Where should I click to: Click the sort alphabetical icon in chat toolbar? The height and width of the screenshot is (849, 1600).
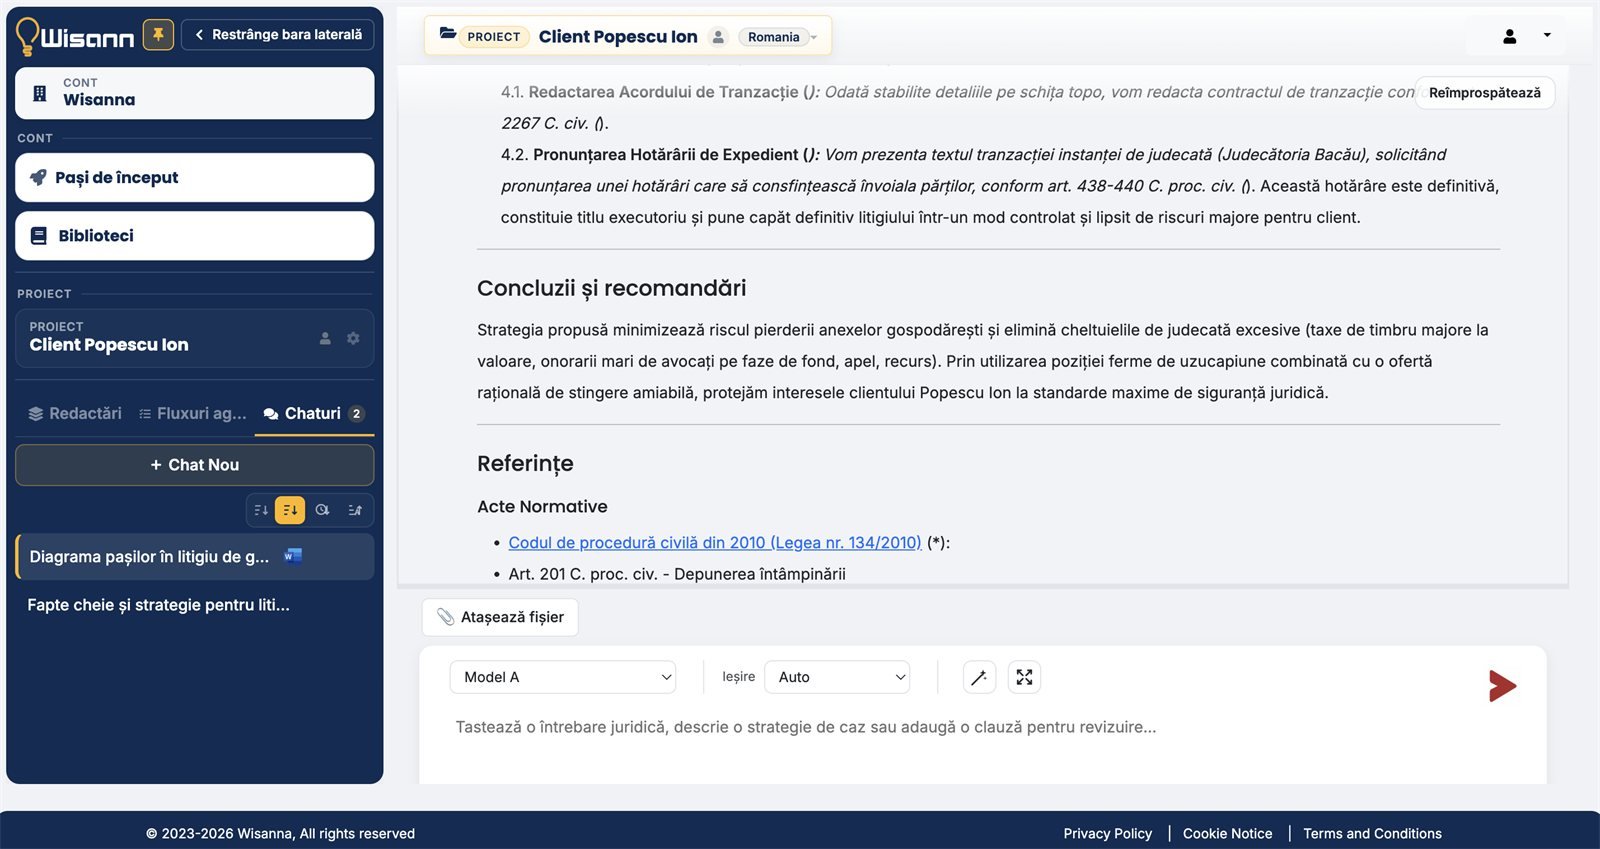355,510
